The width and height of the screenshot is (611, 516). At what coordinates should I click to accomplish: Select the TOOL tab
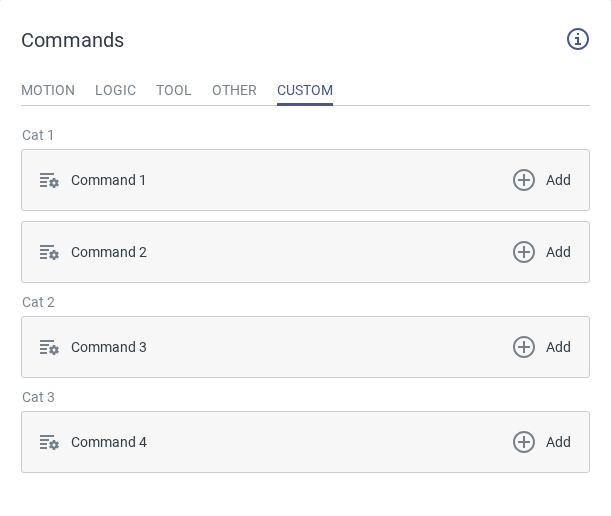174,90
